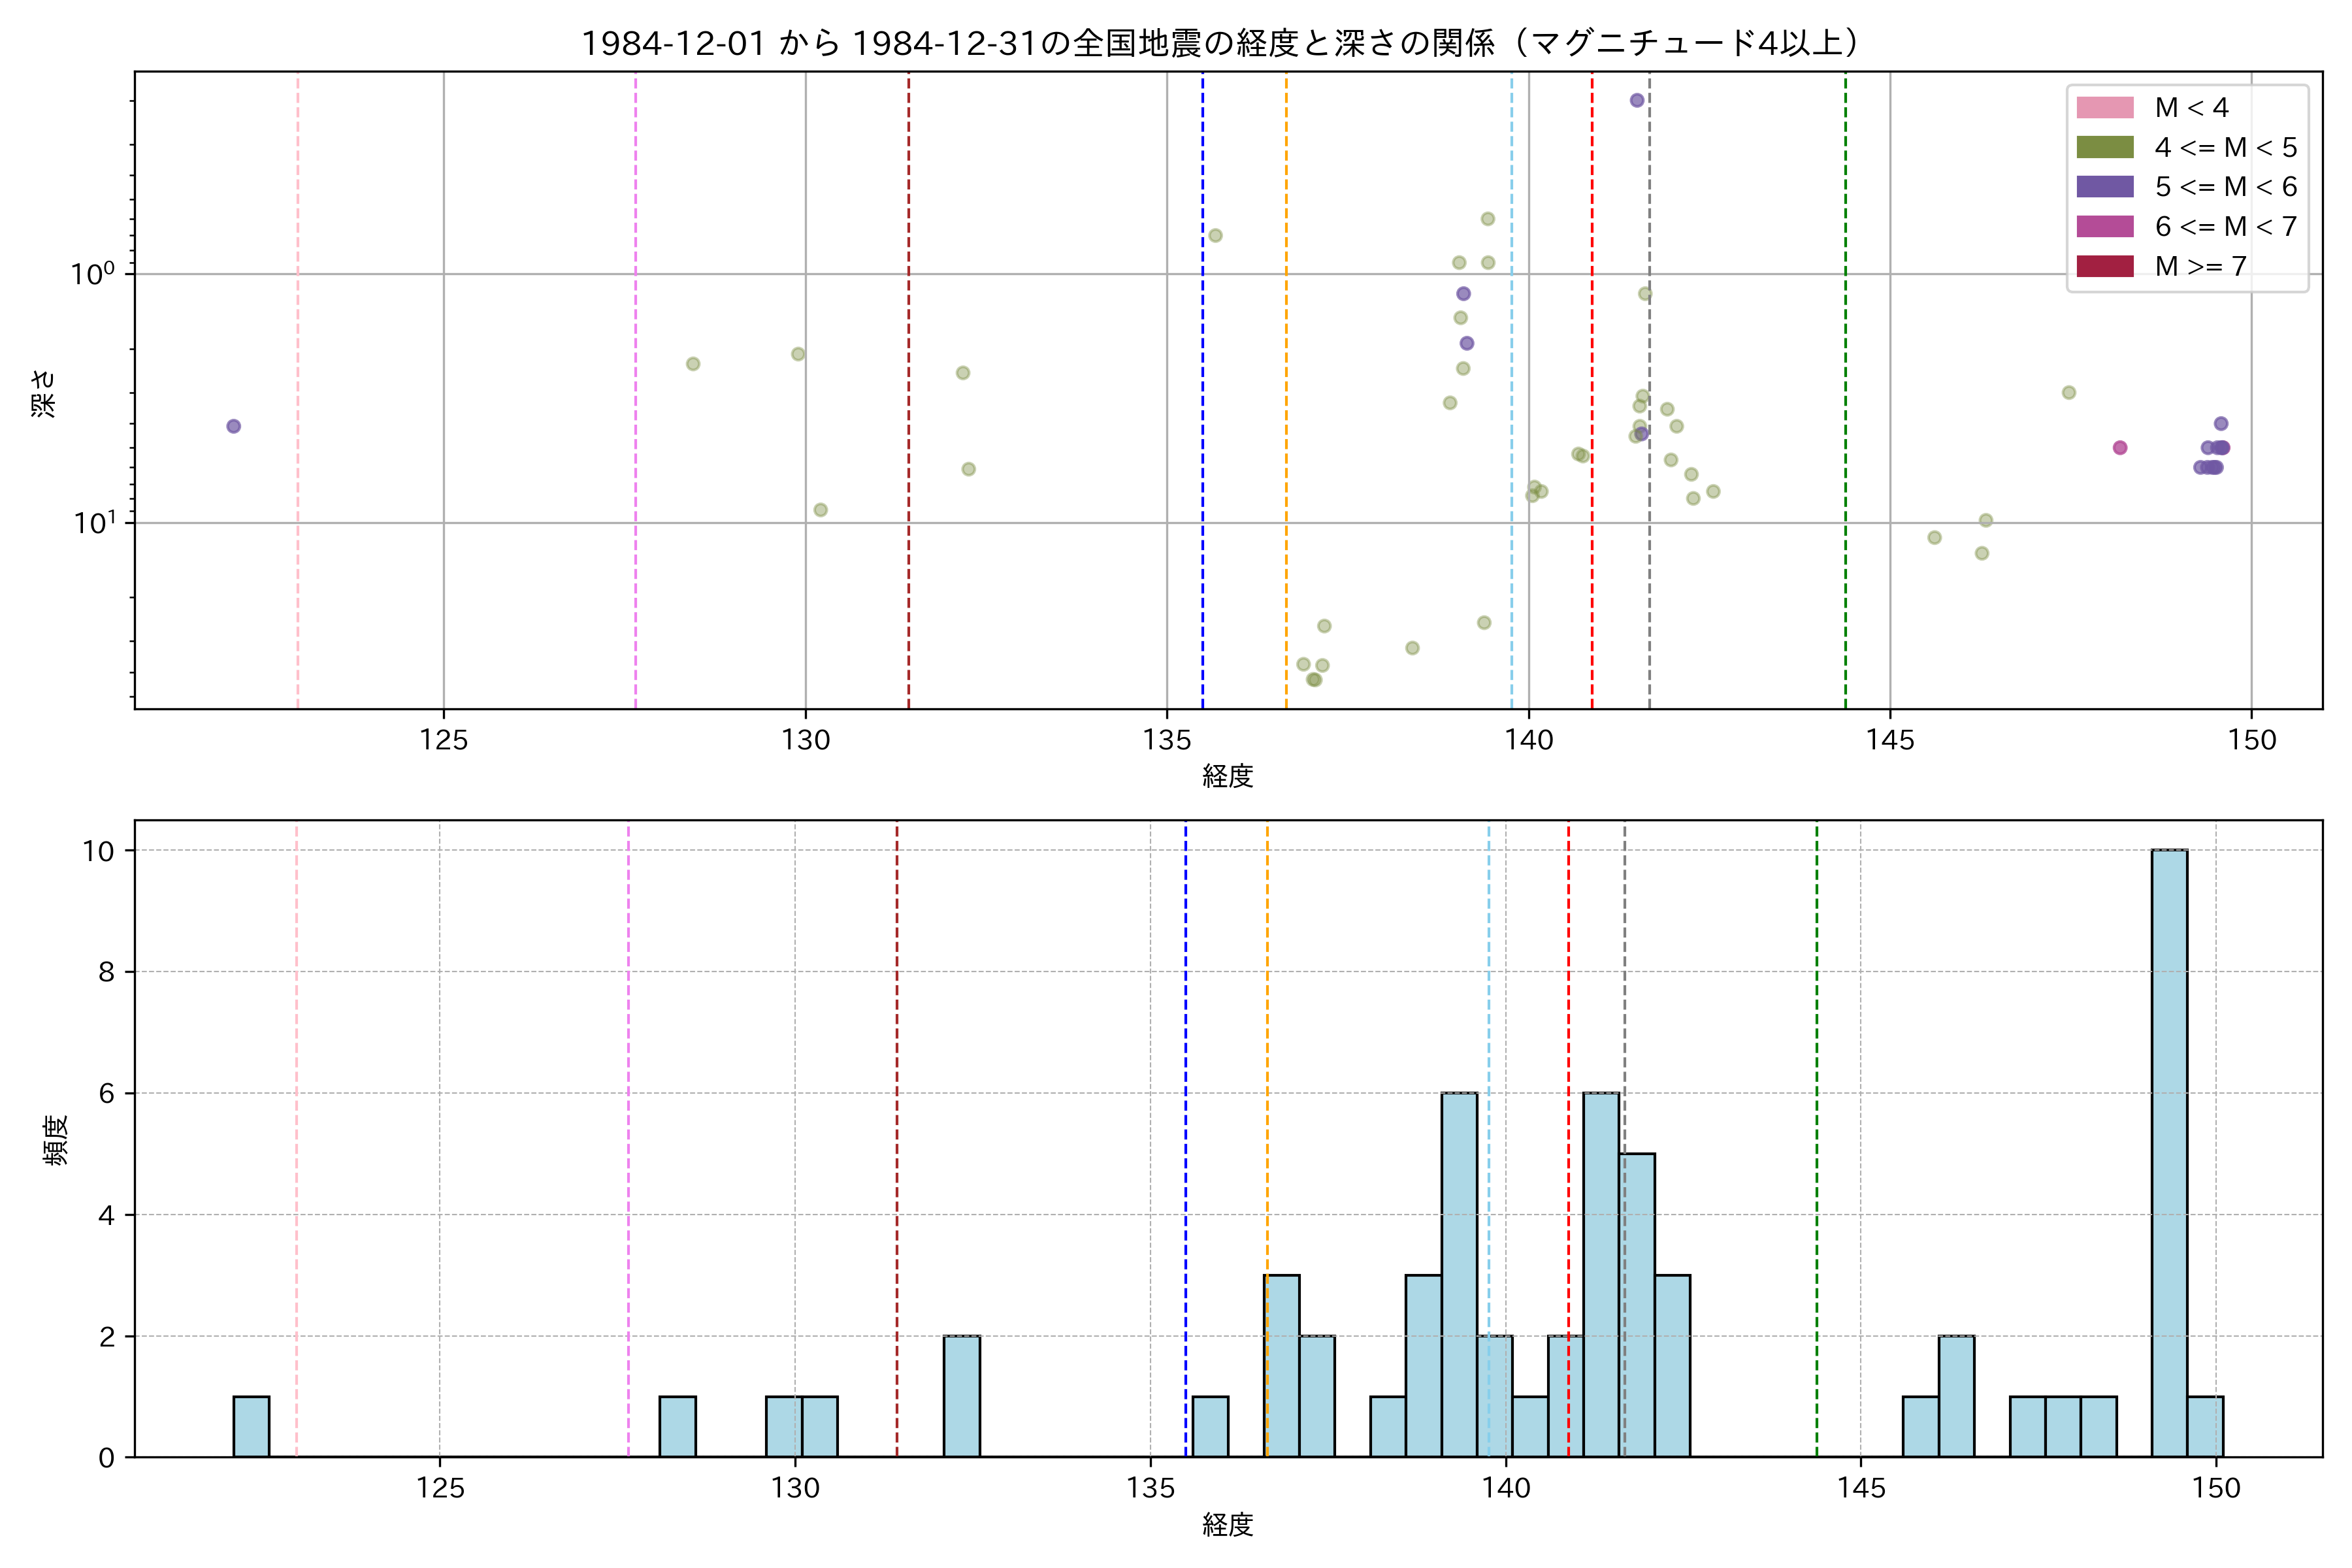Click the purple scatter point at far left

coord(233,426)
